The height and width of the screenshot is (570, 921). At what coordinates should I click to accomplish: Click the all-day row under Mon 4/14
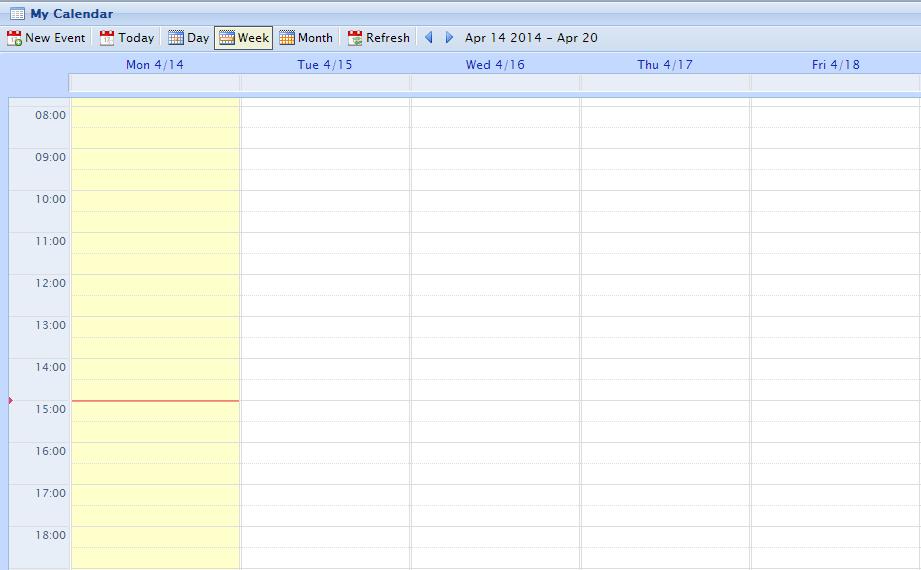[x=154, y=83]
